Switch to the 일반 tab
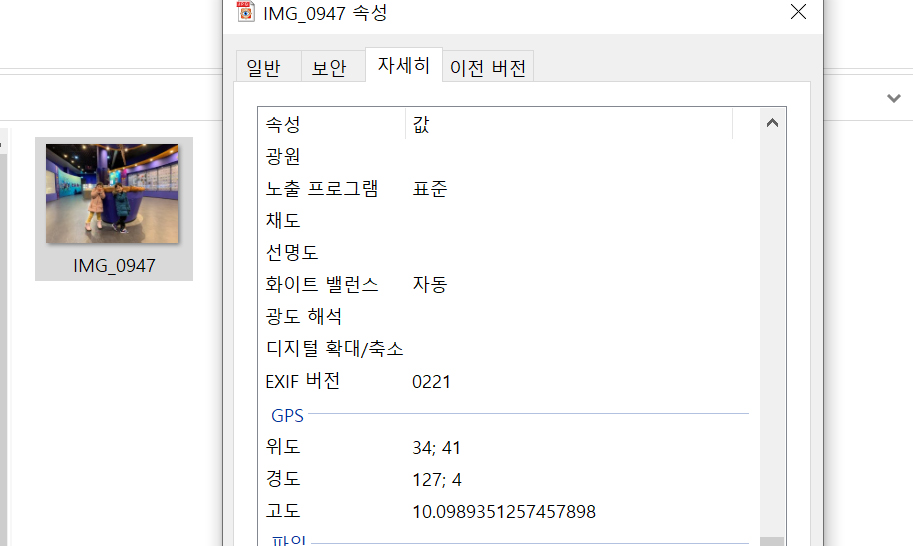Screen dimensions: 913x546 pyautogui.click(x=268, y=67)
